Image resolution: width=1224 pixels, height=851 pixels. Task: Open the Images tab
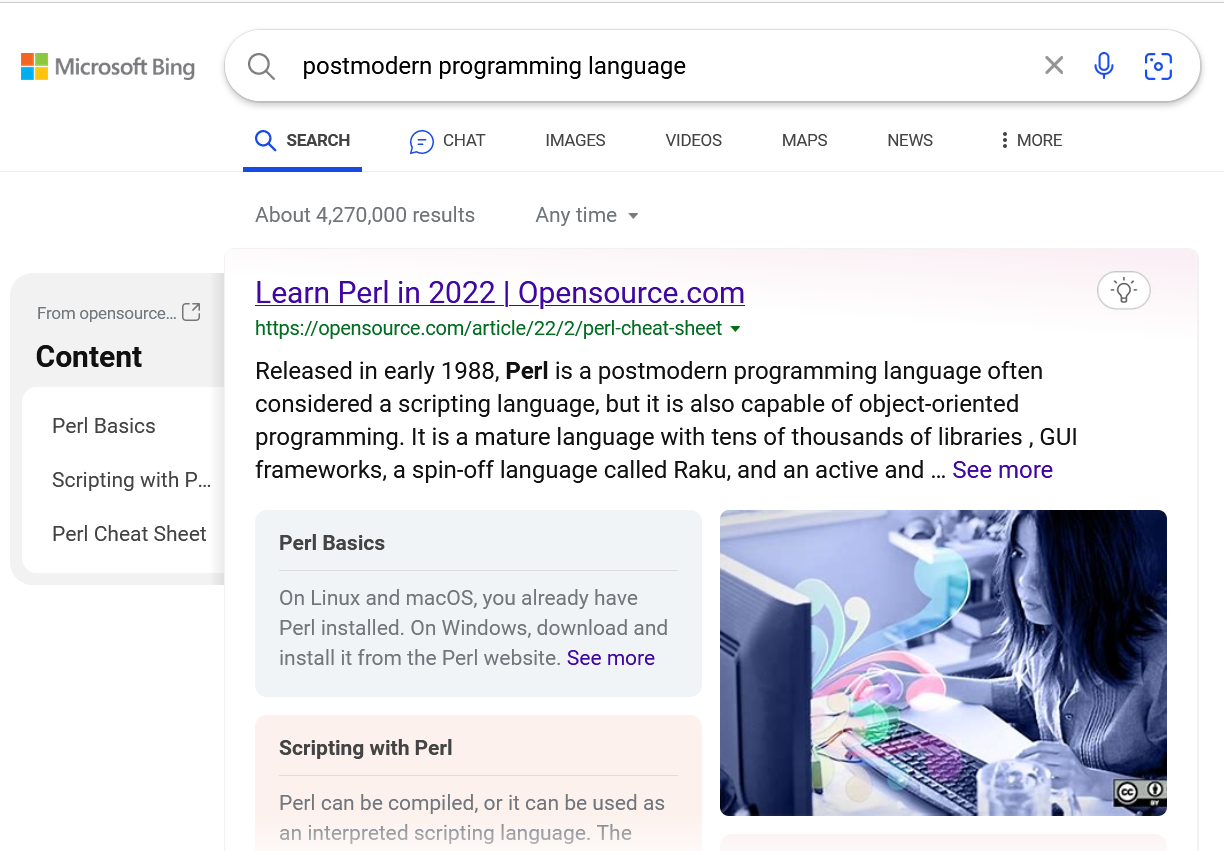575,141
